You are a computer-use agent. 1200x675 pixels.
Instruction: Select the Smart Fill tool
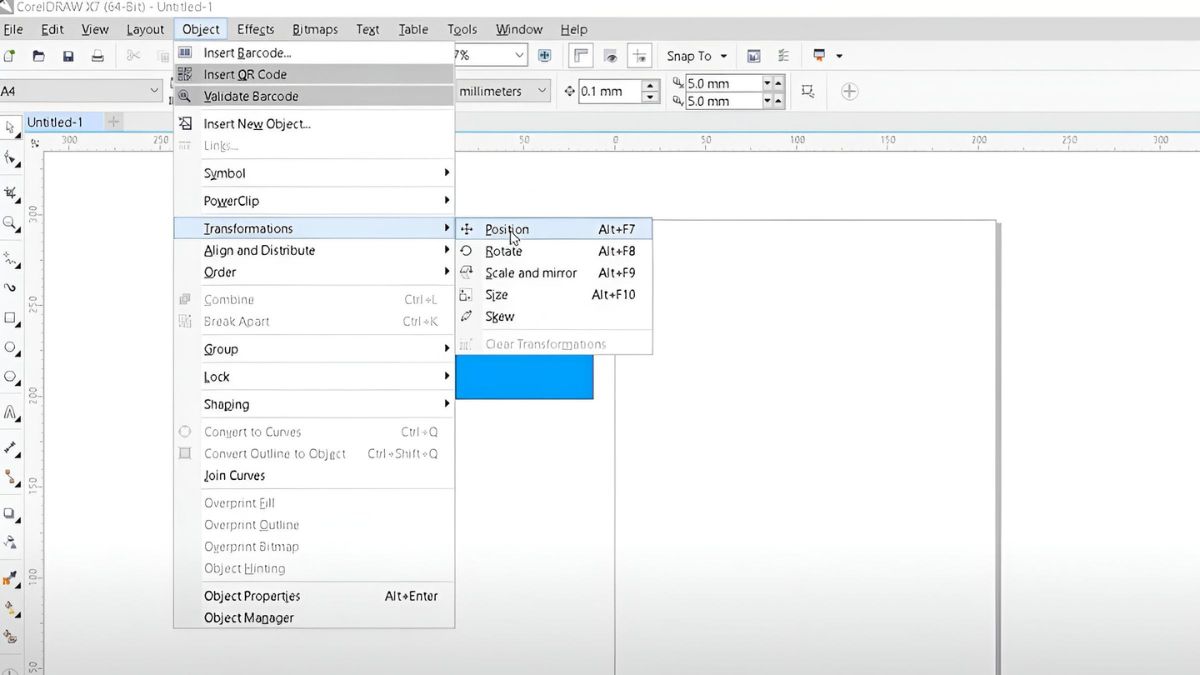pos(10,637)
